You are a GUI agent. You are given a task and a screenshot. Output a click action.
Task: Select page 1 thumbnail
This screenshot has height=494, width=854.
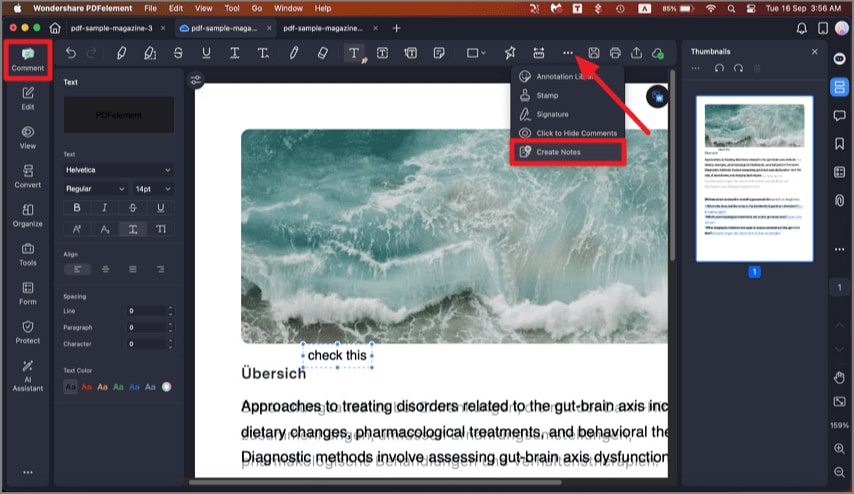click(754, 179)
